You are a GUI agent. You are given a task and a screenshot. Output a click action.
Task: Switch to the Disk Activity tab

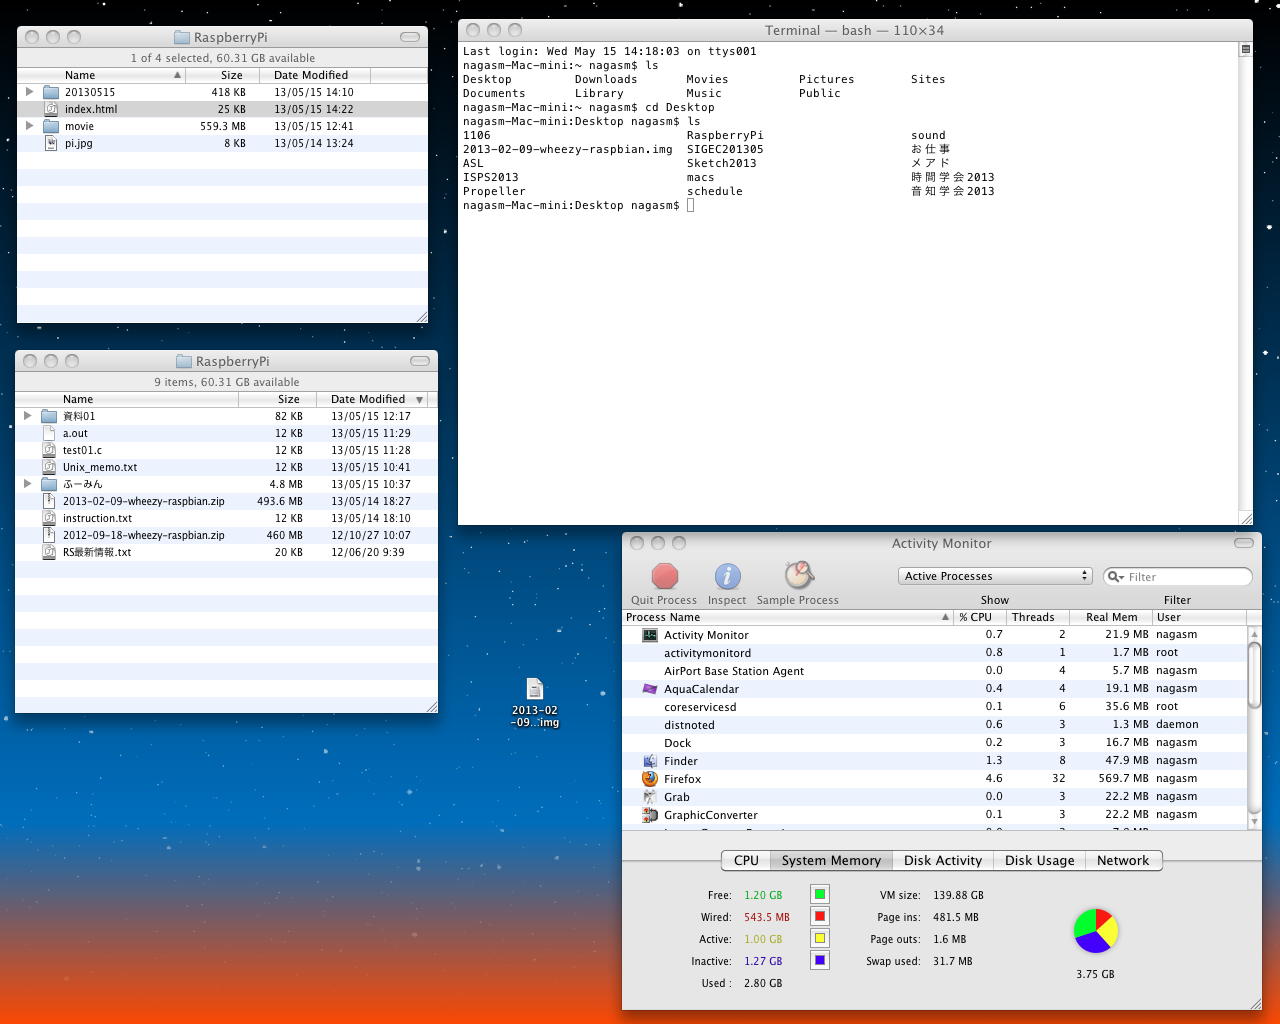point(942,860)
